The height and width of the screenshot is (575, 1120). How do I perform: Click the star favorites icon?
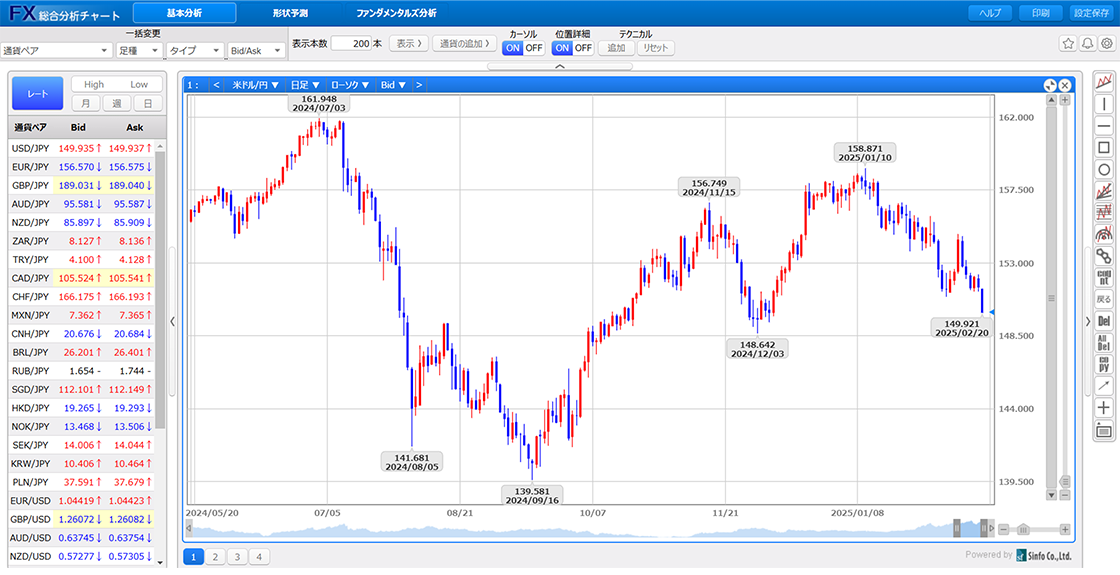click(x=1068, y=44)
